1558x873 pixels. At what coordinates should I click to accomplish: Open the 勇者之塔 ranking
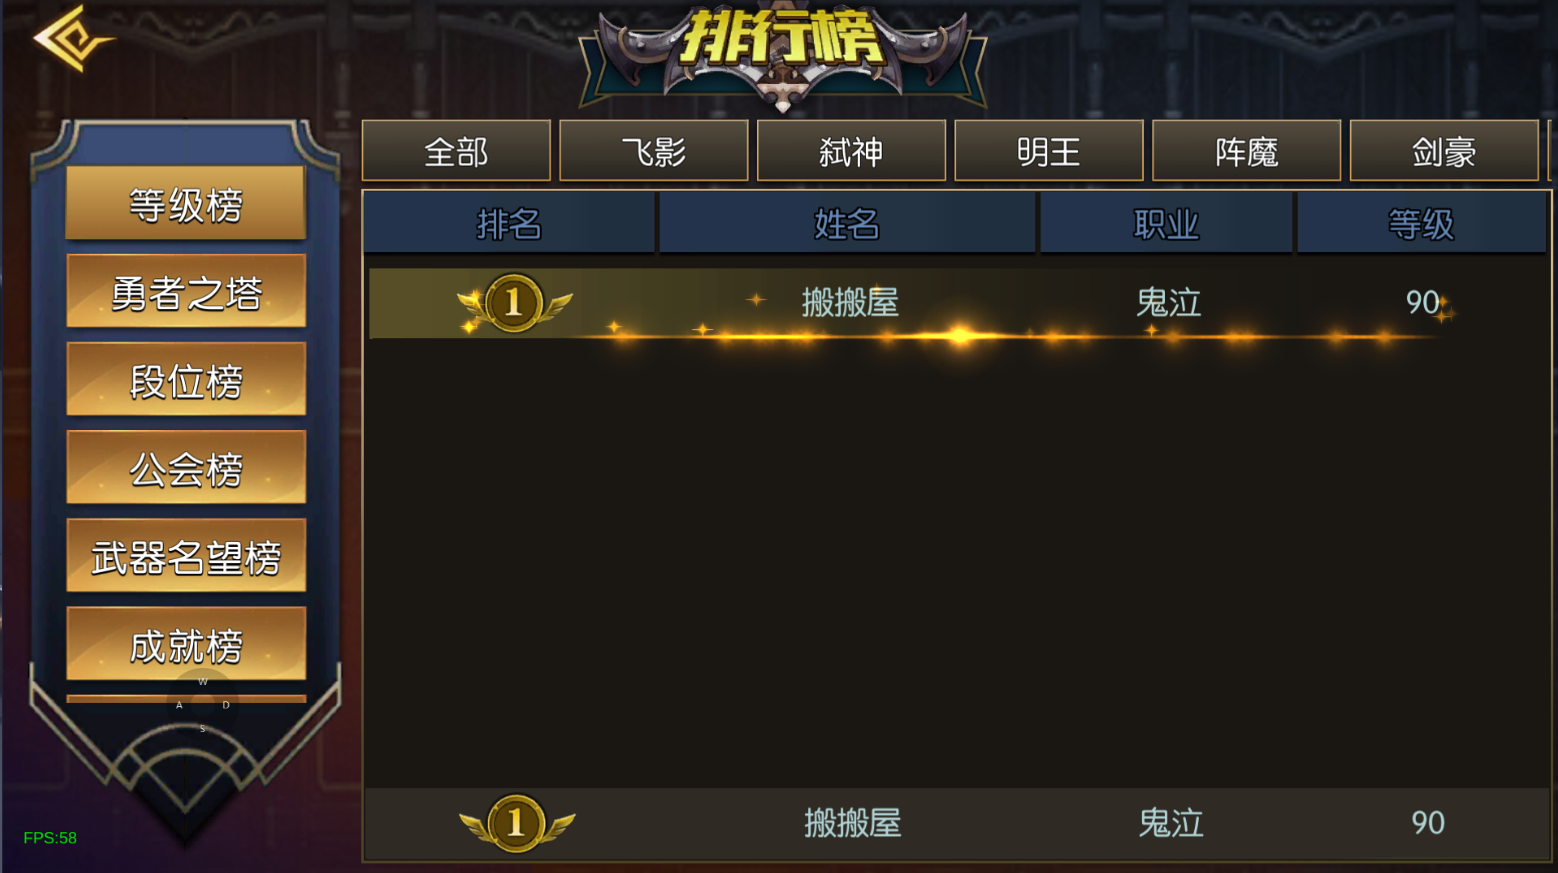coord(186,291)
